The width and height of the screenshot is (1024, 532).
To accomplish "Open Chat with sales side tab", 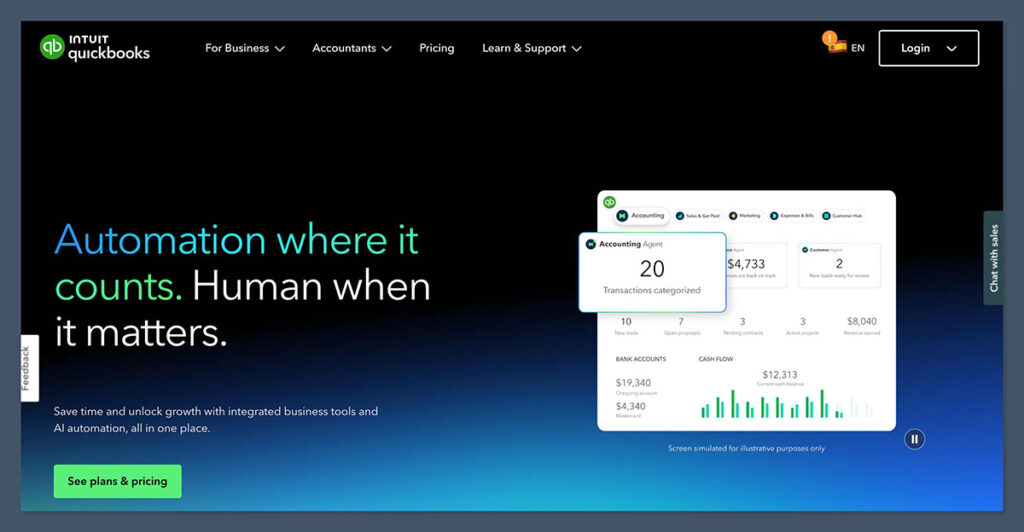I will click(x=993, y=258).
